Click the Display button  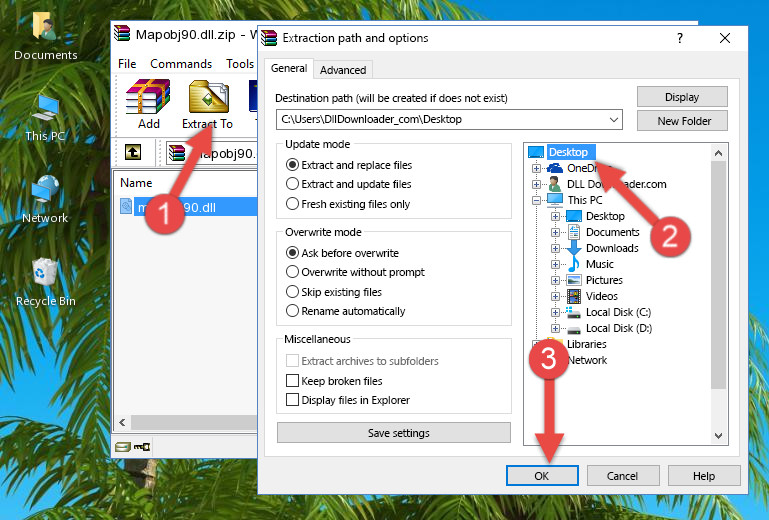coord(682,97)
